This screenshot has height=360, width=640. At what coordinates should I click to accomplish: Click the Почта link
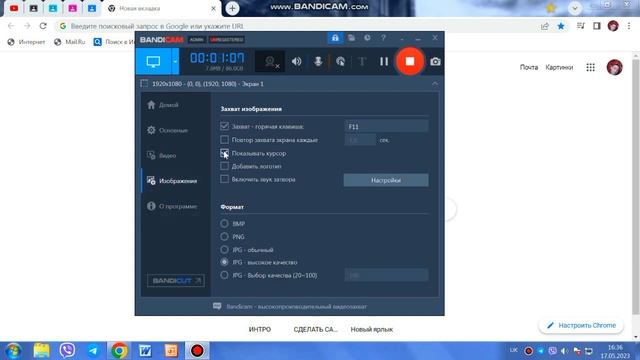529,67
